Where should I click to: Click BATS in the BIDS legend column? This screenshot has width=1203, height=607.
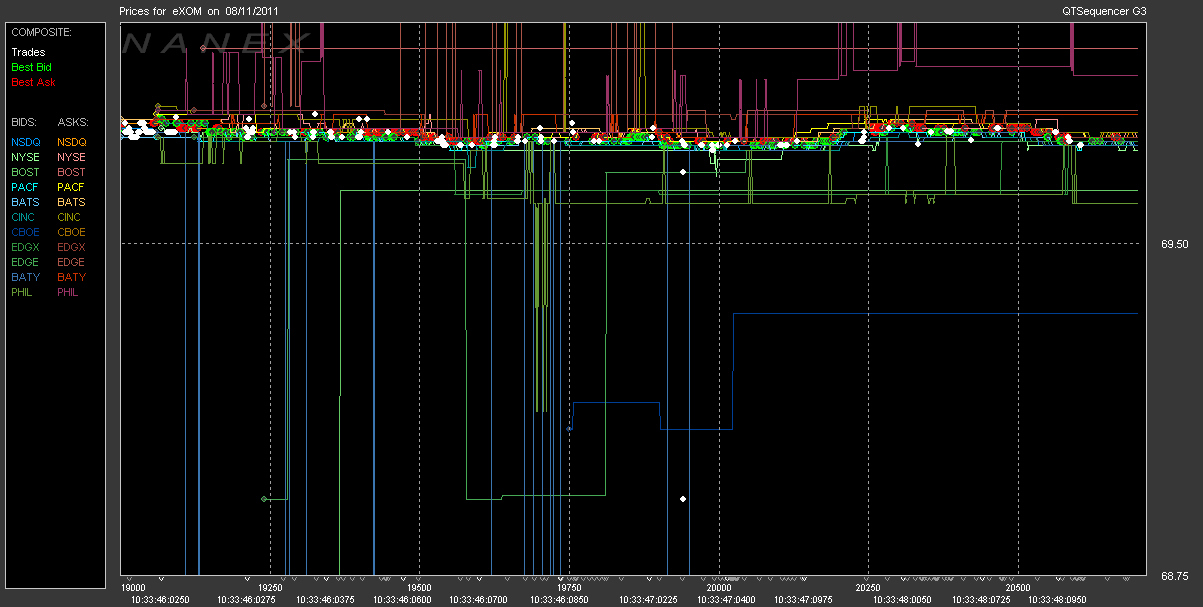coord(26,202)
